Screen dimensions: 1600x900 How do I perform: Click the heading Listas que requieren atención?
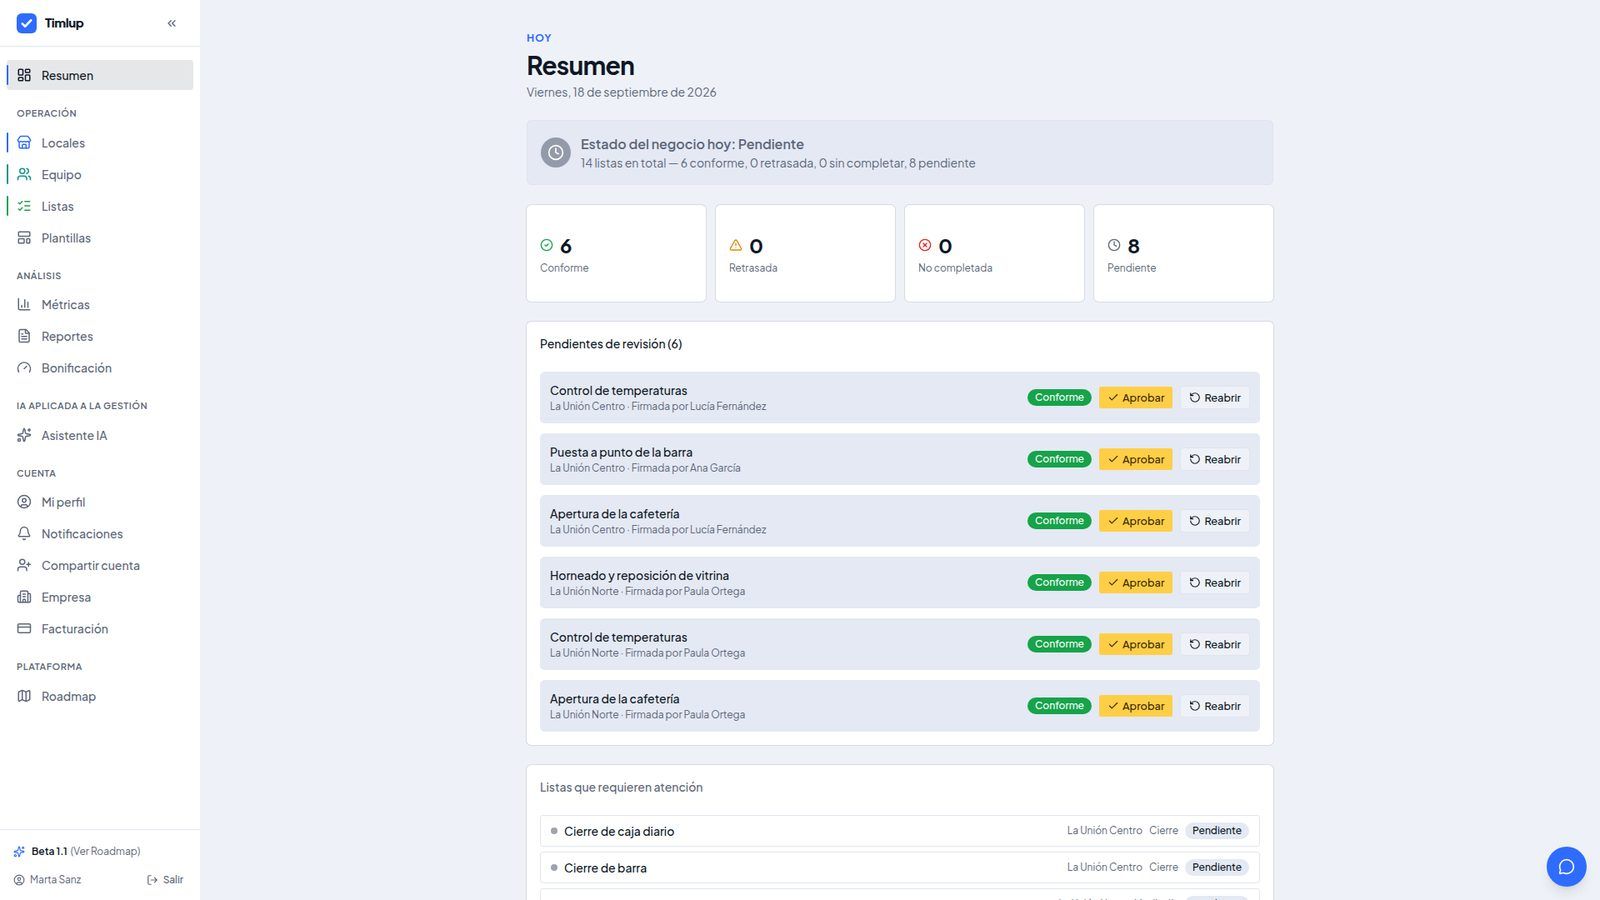(621, 788)
